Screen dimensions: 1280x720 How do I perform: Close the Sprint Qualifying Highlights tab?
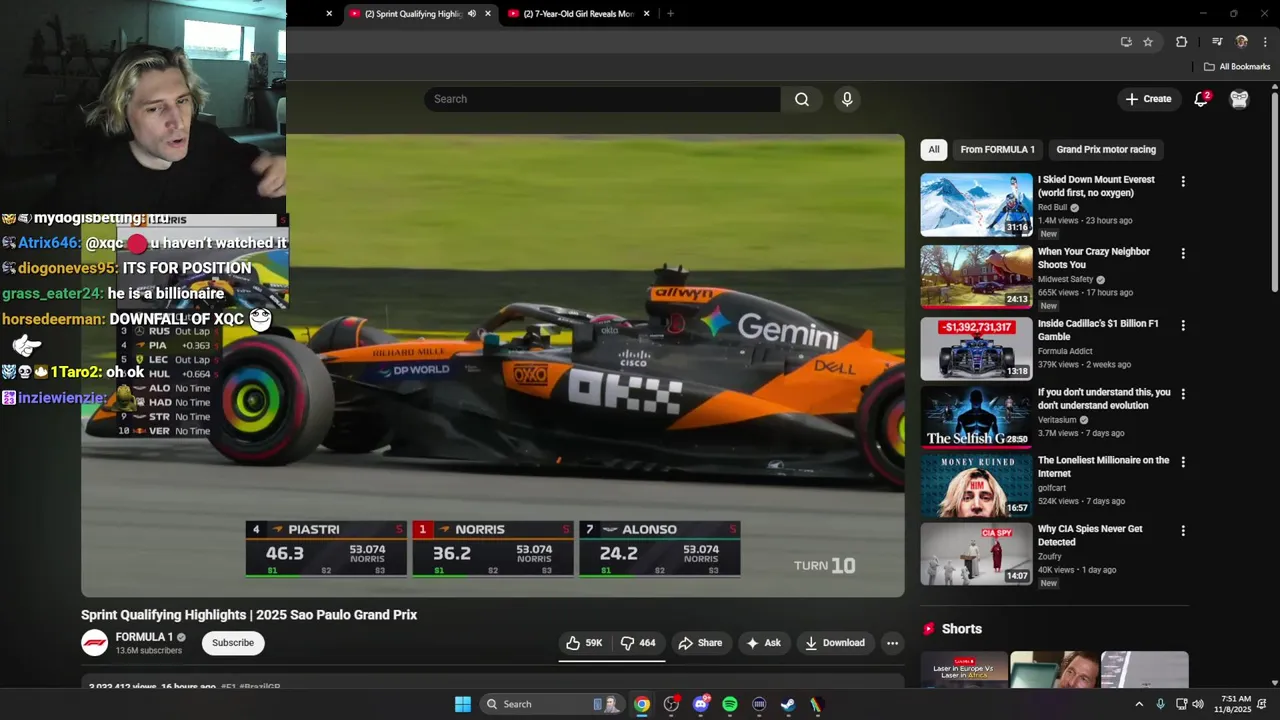pyautogui.click(x=488, y=14)
